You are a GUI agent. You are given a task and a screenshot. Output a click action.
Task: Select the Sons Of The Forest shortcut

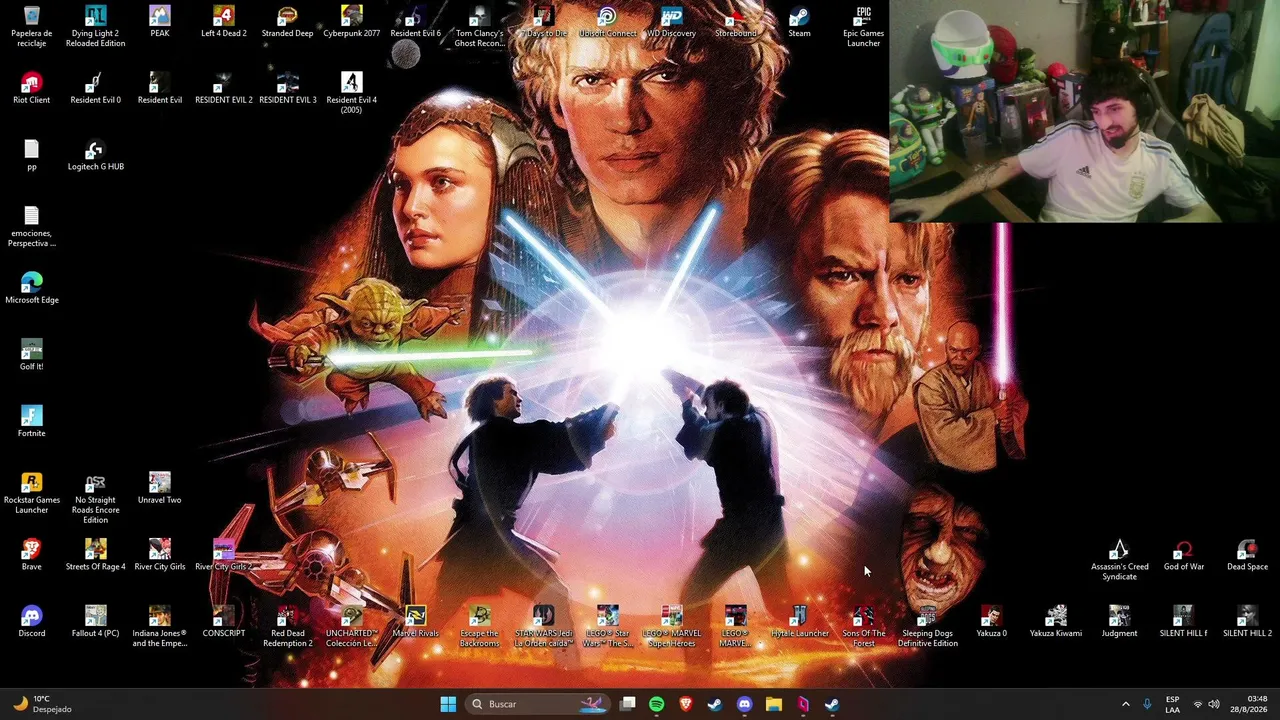[864, 626]
